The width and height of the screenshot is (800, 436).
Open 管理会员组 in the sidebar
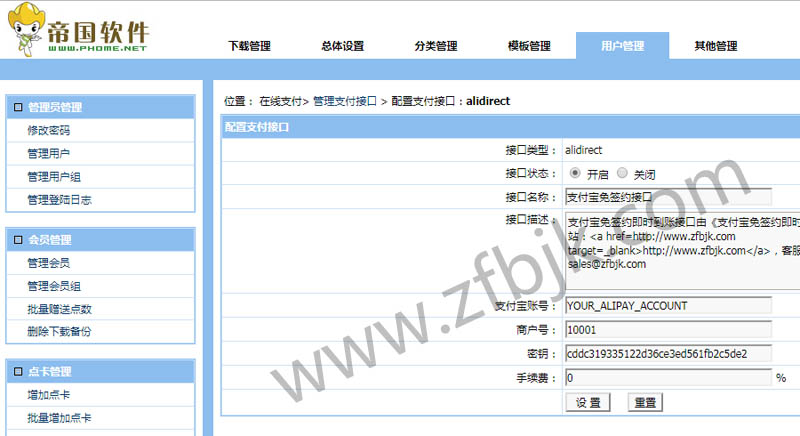54,286
